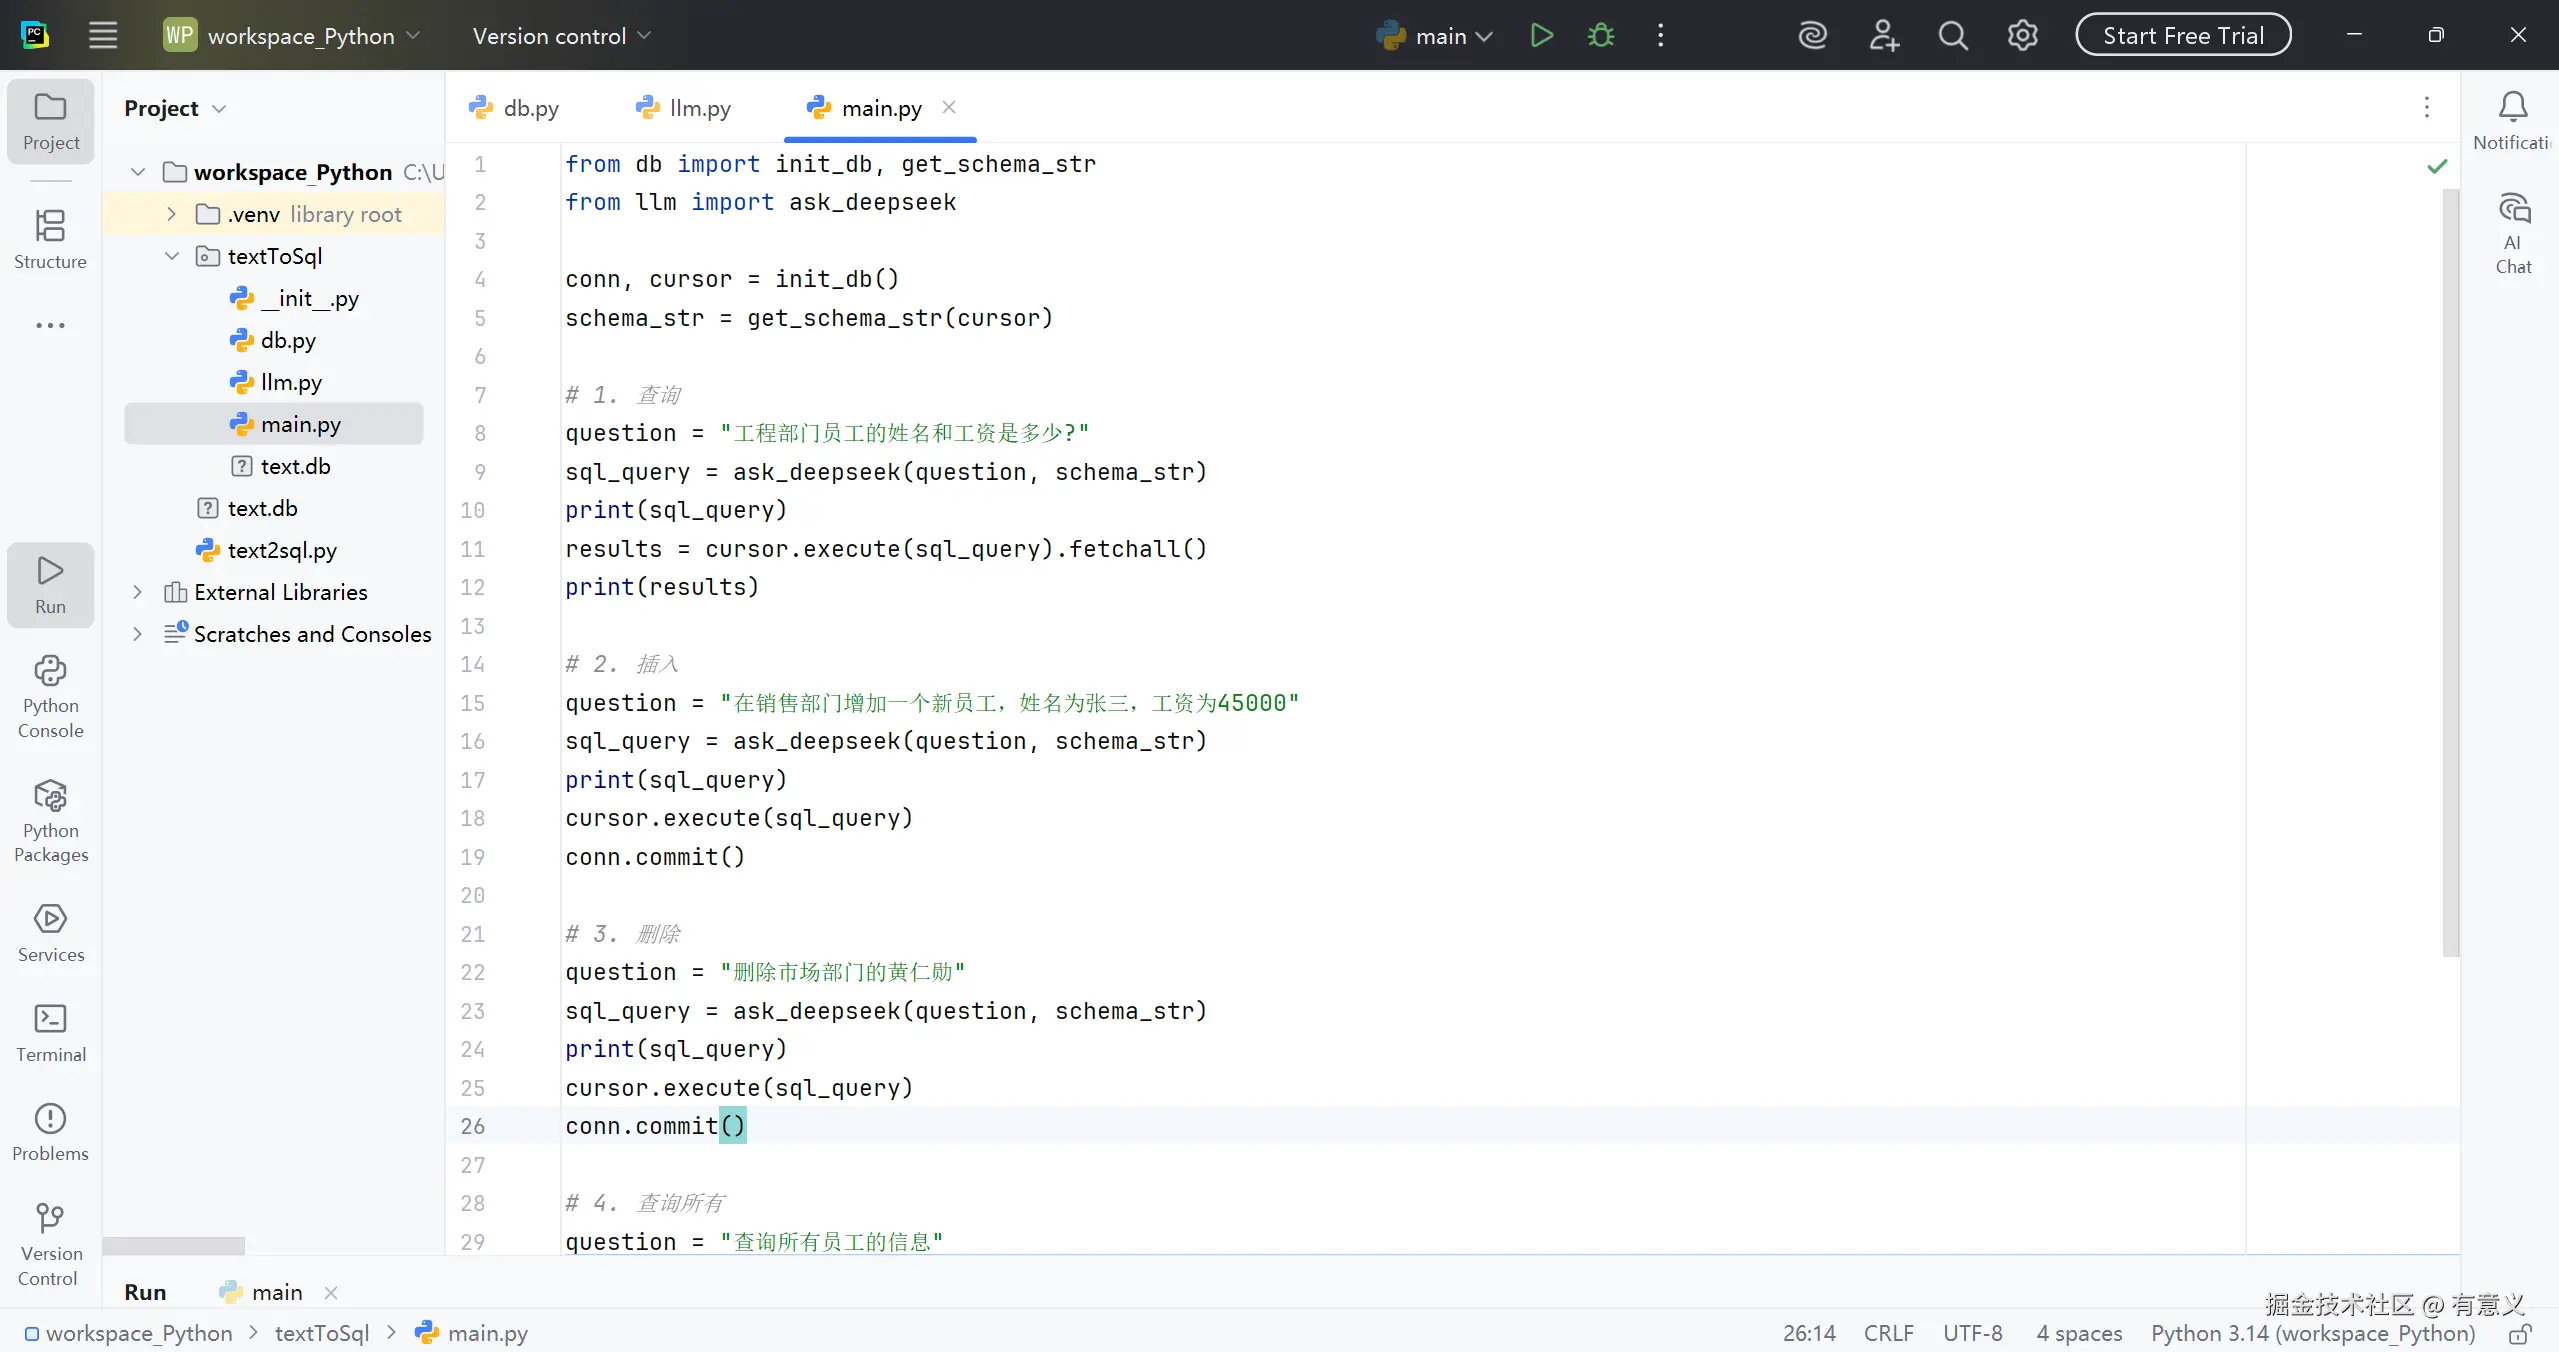Click the CRLF line separator in status bar

pyautogui.click(x=1888, y=1333)
